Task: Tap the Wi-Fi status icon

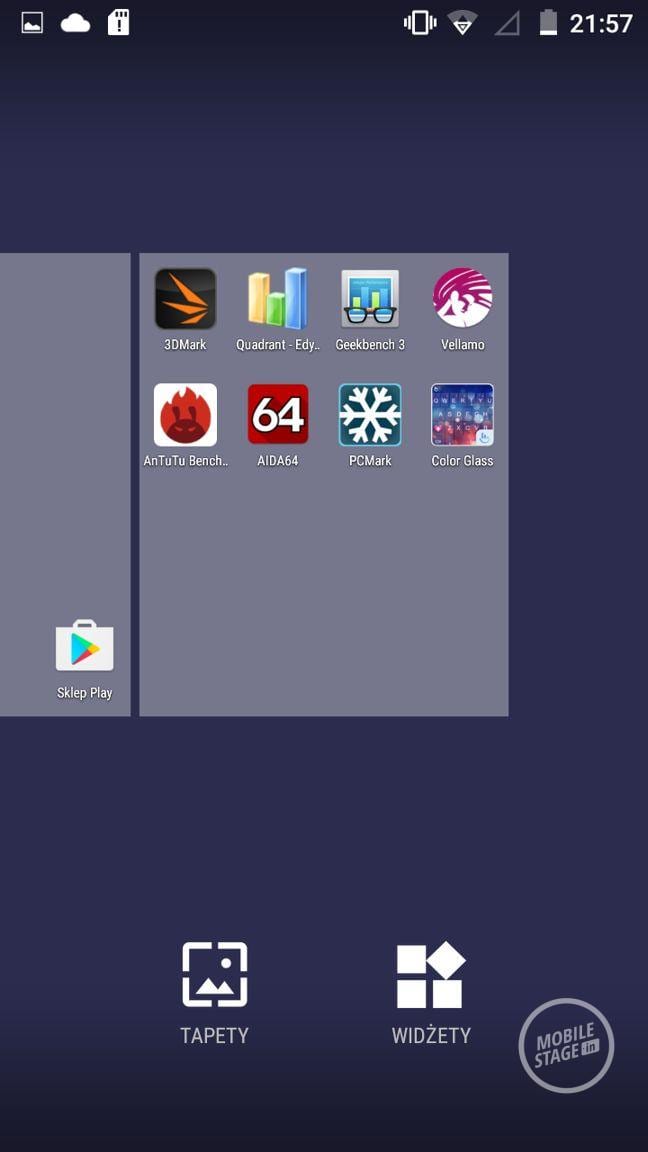Action: [462, 23]
